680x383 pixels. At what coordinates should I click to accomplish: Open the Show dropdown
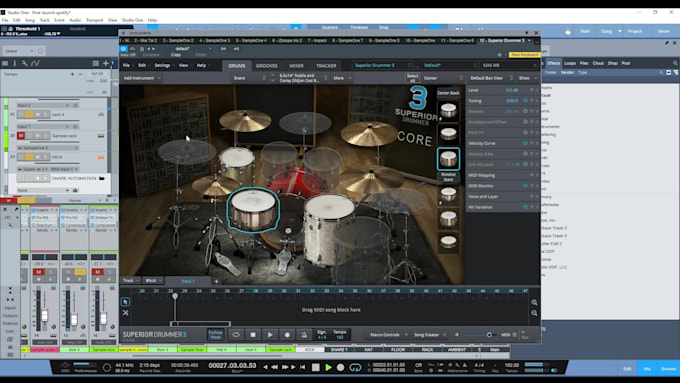click(527, 78)
